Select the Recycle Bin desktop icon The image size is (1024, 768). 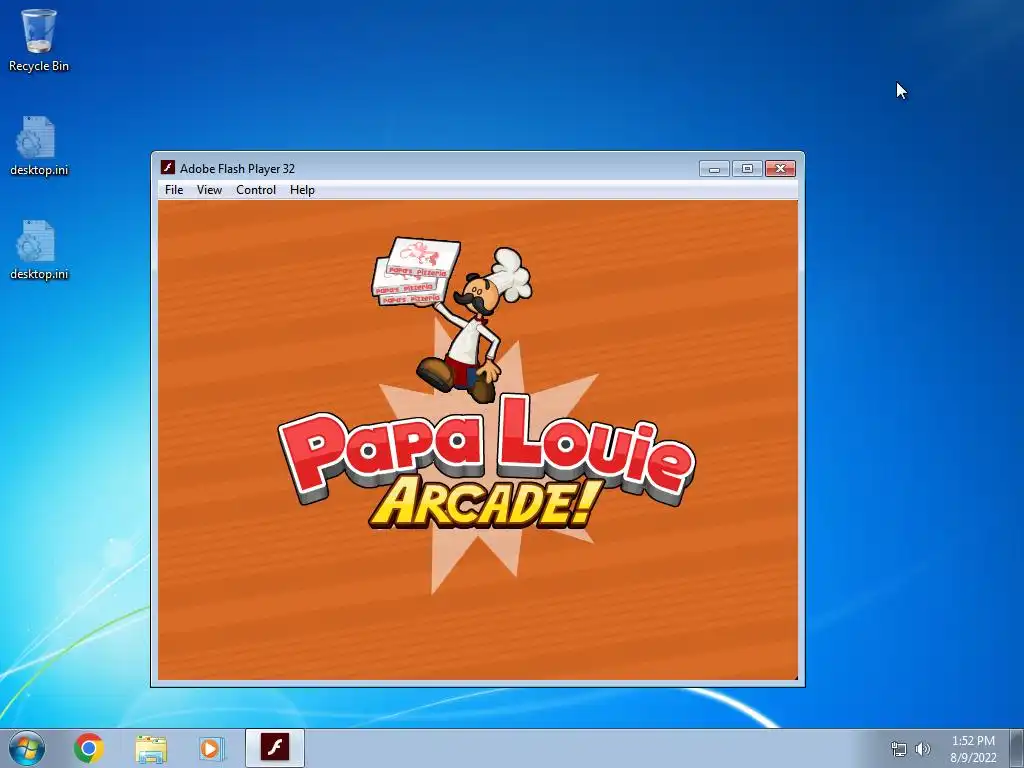coord(39,40)
